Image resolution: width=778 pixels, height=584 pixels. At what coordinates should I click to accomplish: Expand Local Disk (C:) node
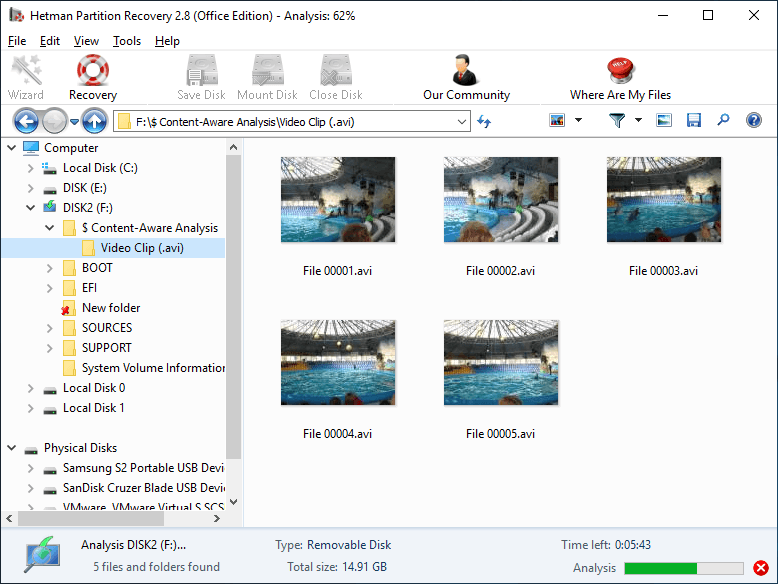pyautogui.click(x=31, y=168)
